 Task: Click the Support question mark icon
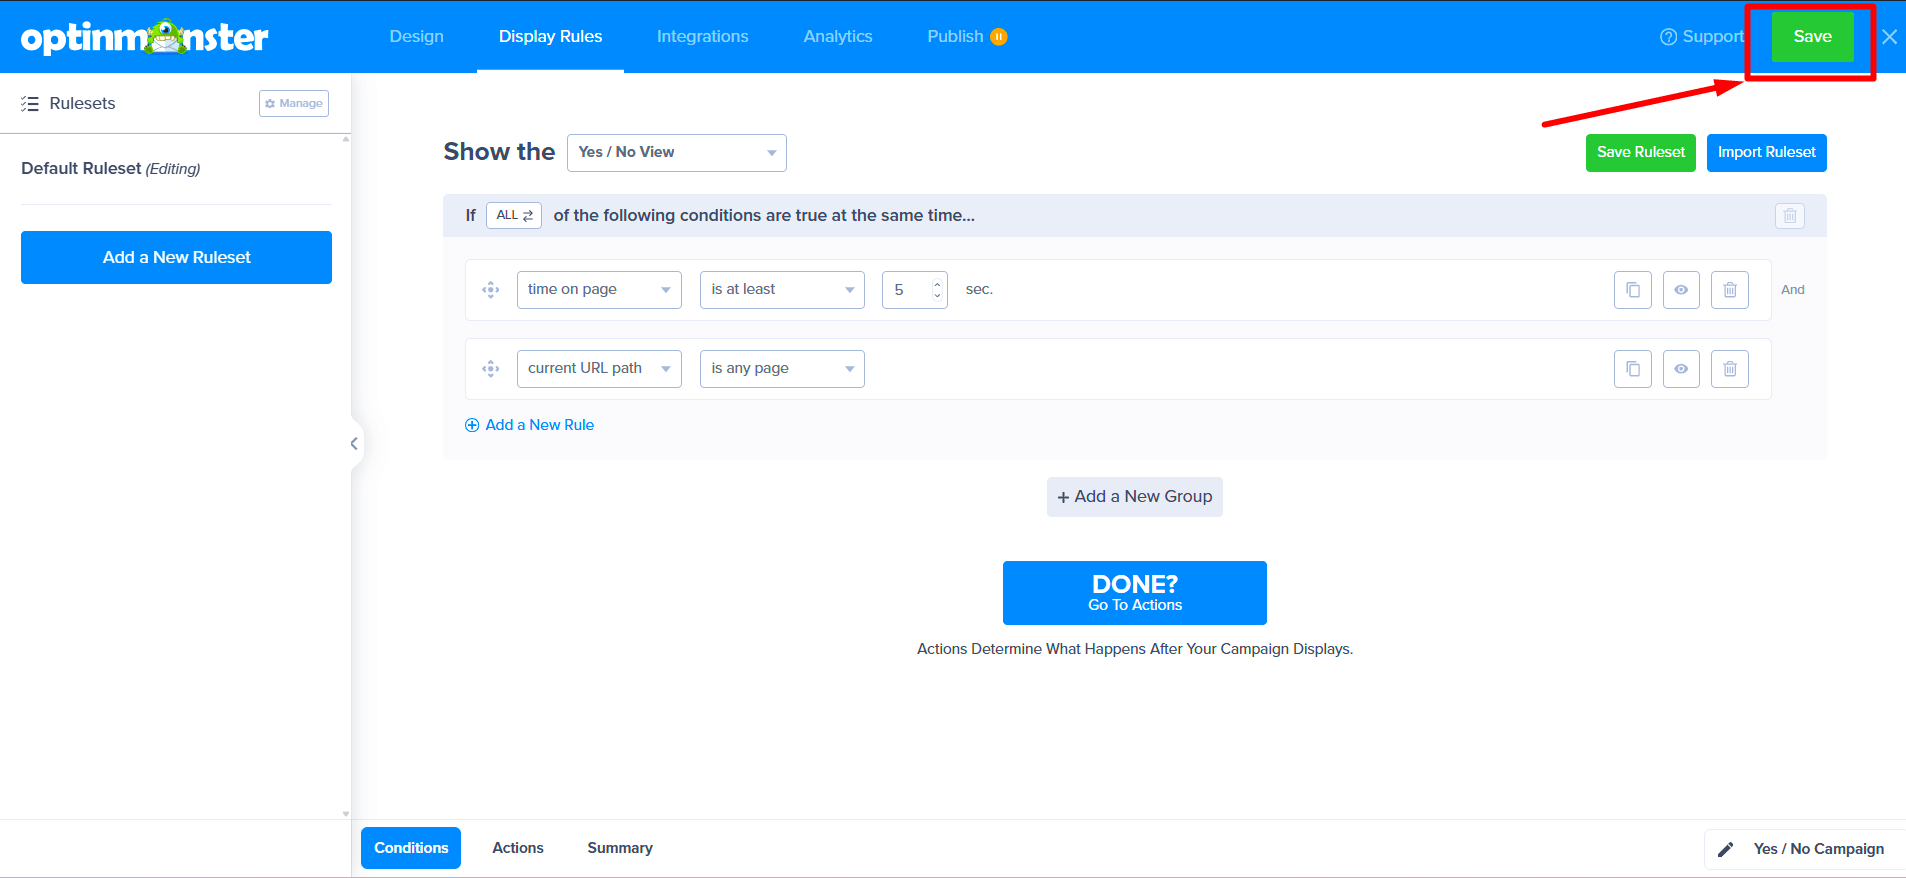[x=1668, y=37]
